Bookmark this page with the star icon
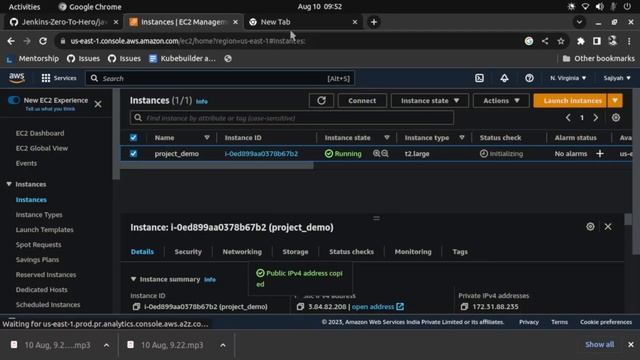640x360 pixels. coord(561,41)
